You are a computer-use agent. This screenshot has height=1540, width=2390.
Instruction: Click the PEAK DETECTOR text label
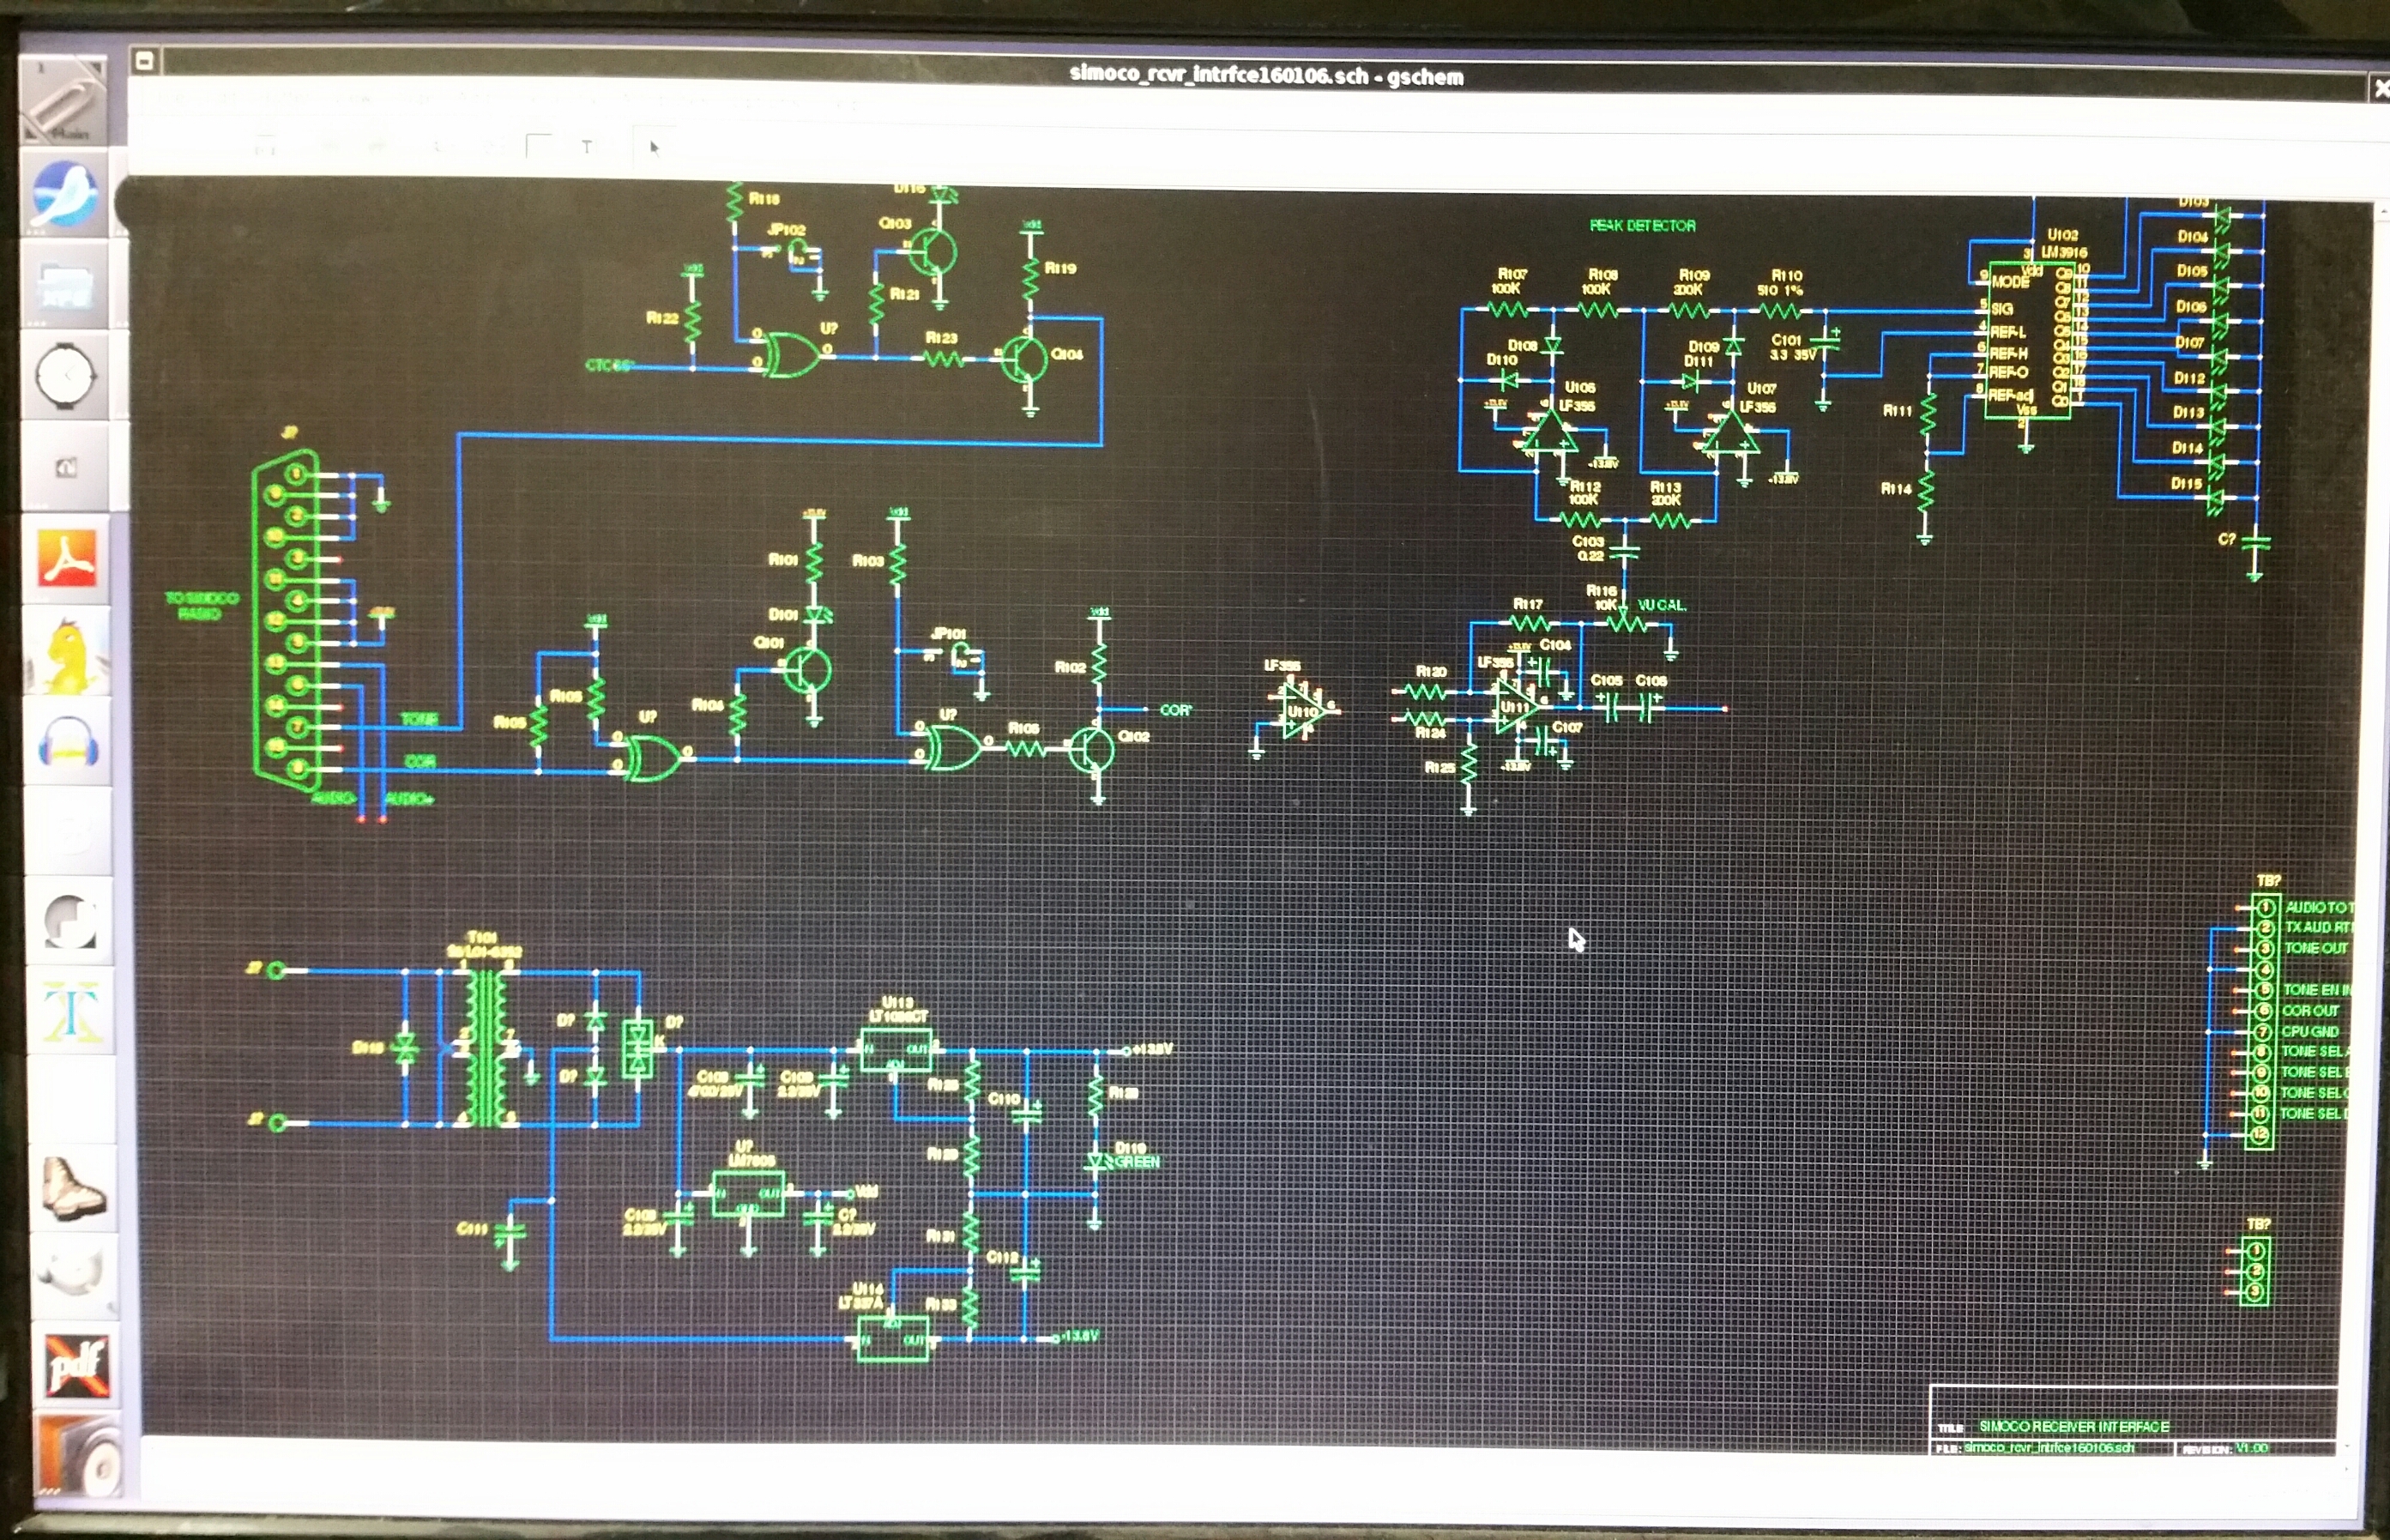click(x=1642, y=226)
